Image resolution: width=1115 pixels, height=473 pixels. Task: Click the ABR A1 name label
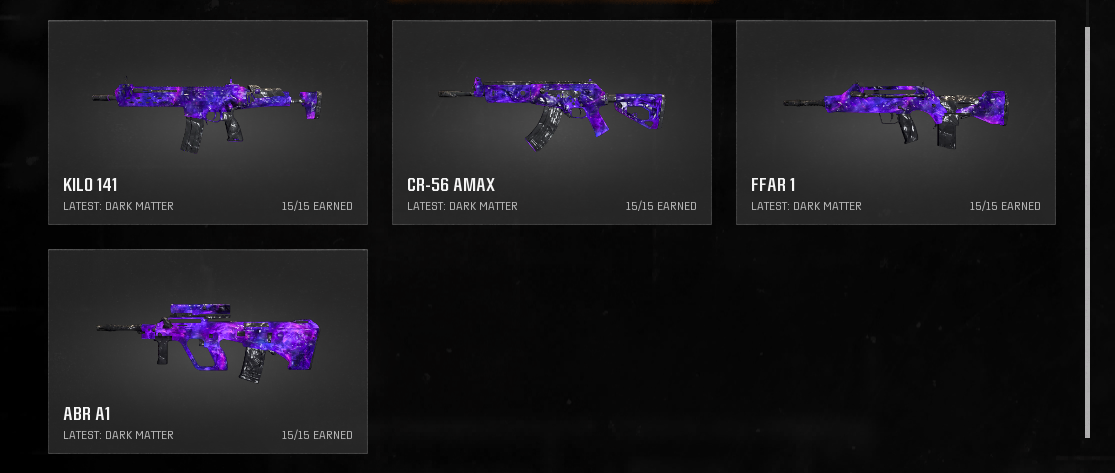pyautogui.click(x=87, y=414)
